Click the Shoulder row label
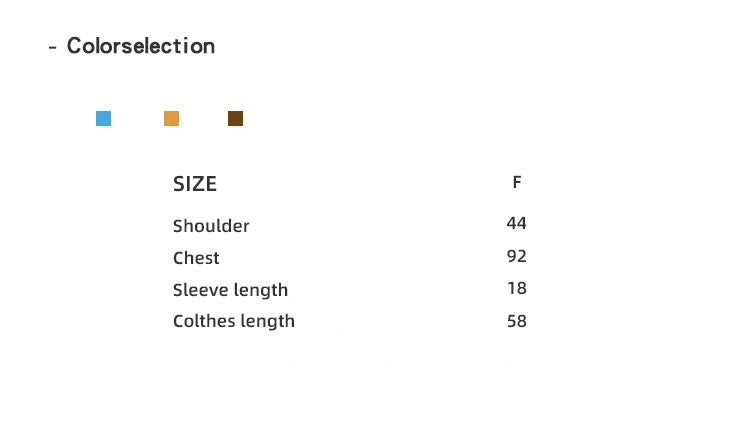The width and height of the screenshot is (750, 422). [211, 226]
